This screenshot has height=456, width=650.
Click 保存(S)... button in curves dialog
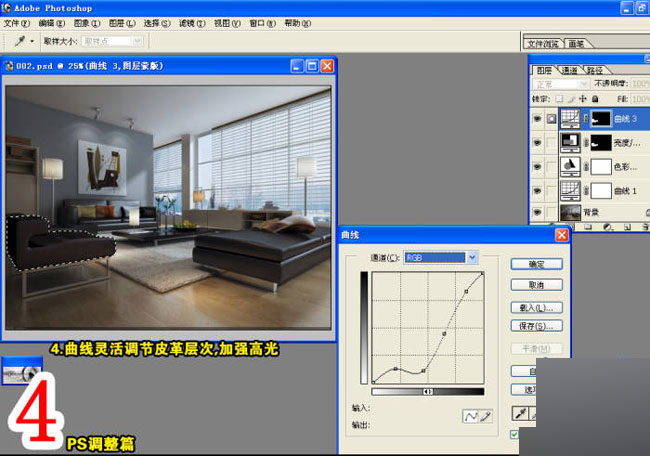tap(536, 326)
